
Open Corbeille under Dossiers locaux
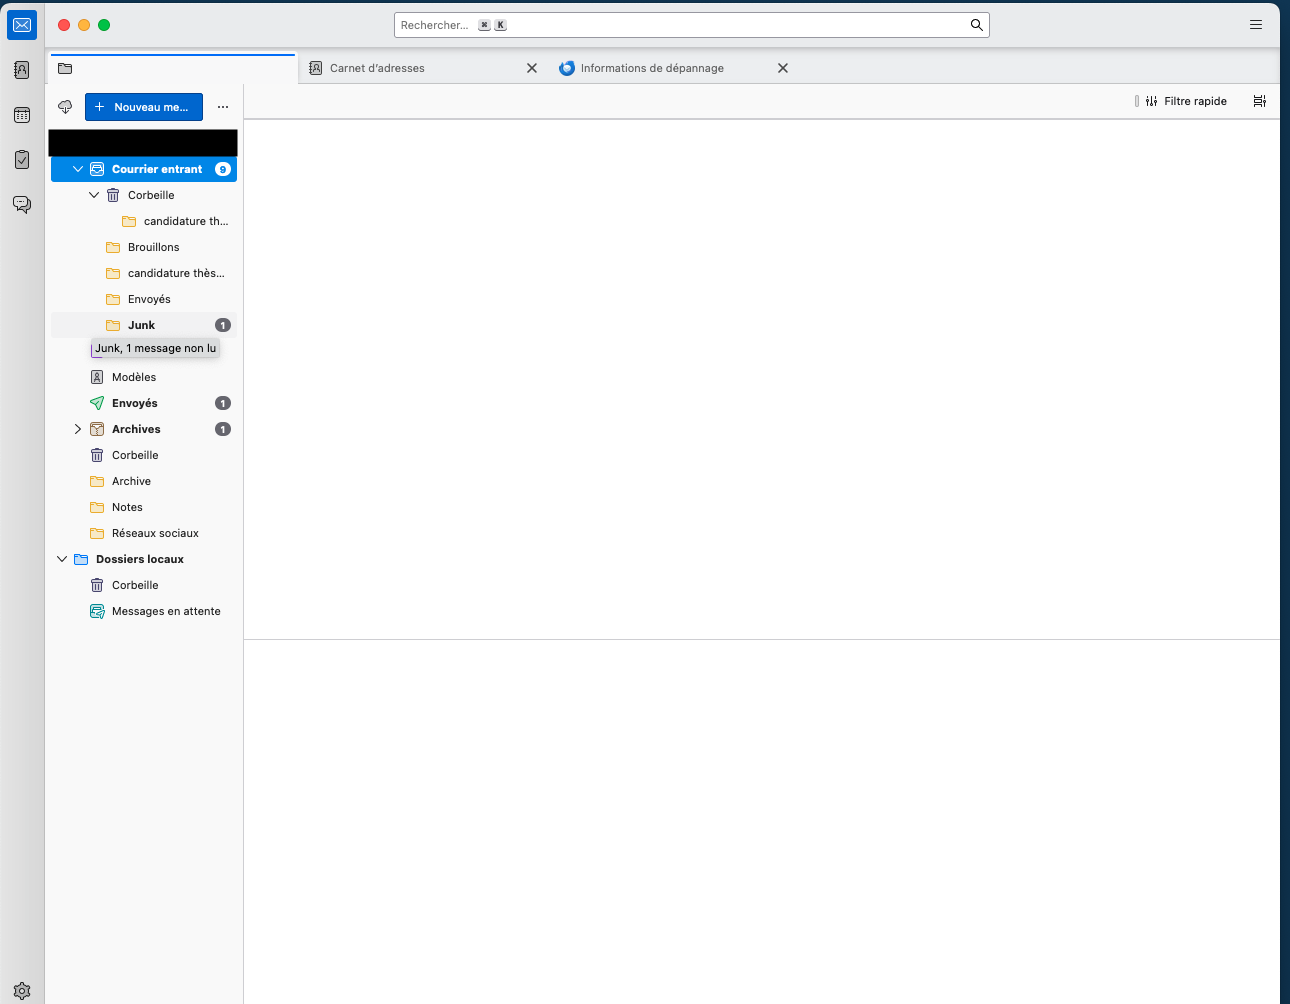(144, 585)
